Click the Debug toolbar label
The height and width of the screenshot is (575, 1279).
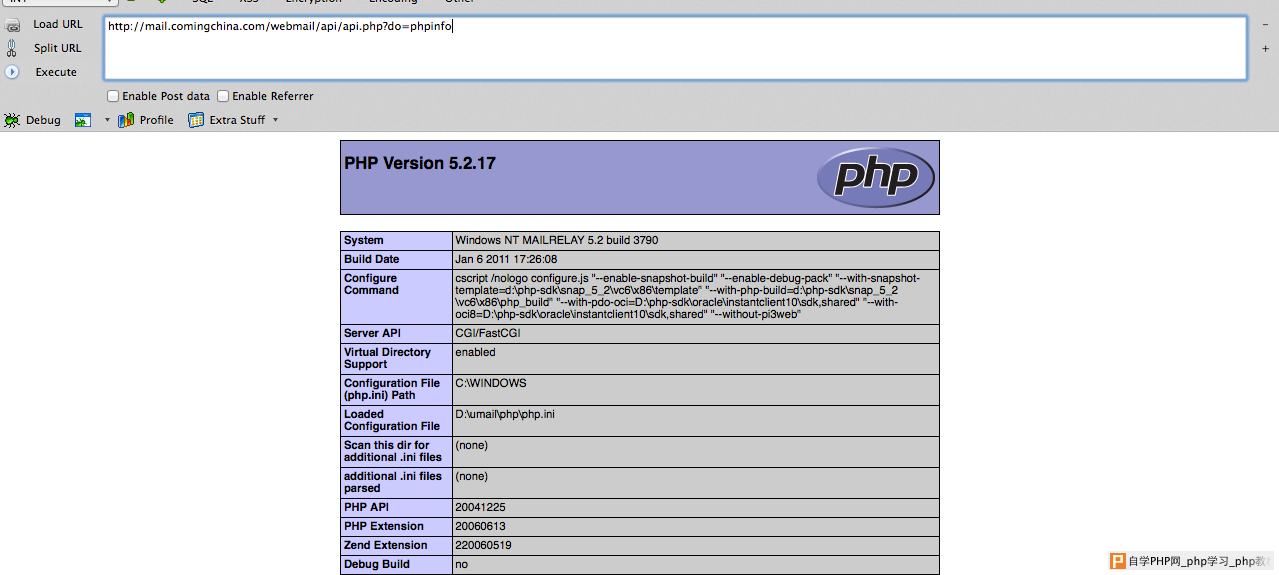click(43, 120)
